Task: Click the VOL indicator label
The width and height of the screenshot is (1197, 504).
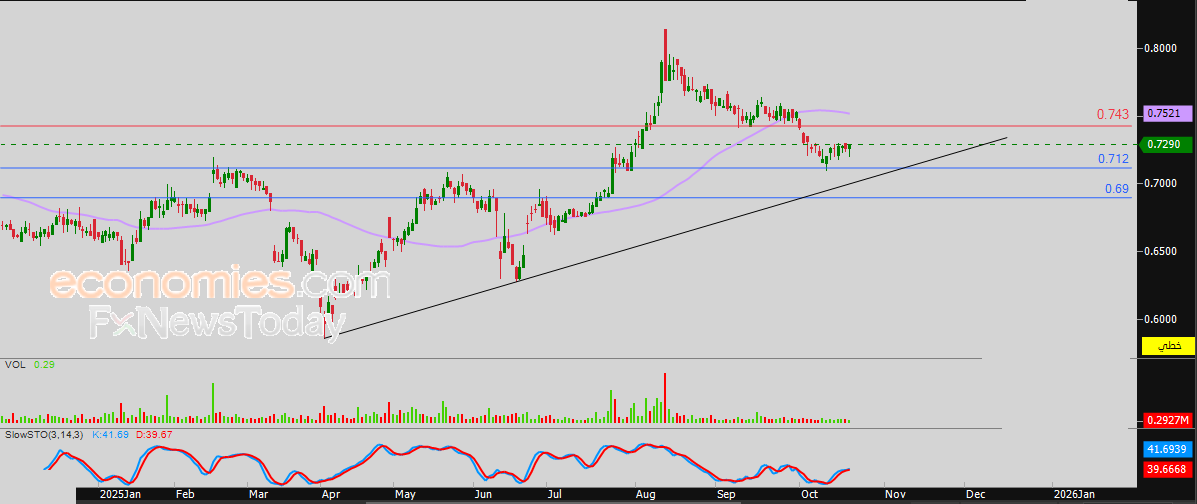Action: pyautogui.click(x=14, y=365)
